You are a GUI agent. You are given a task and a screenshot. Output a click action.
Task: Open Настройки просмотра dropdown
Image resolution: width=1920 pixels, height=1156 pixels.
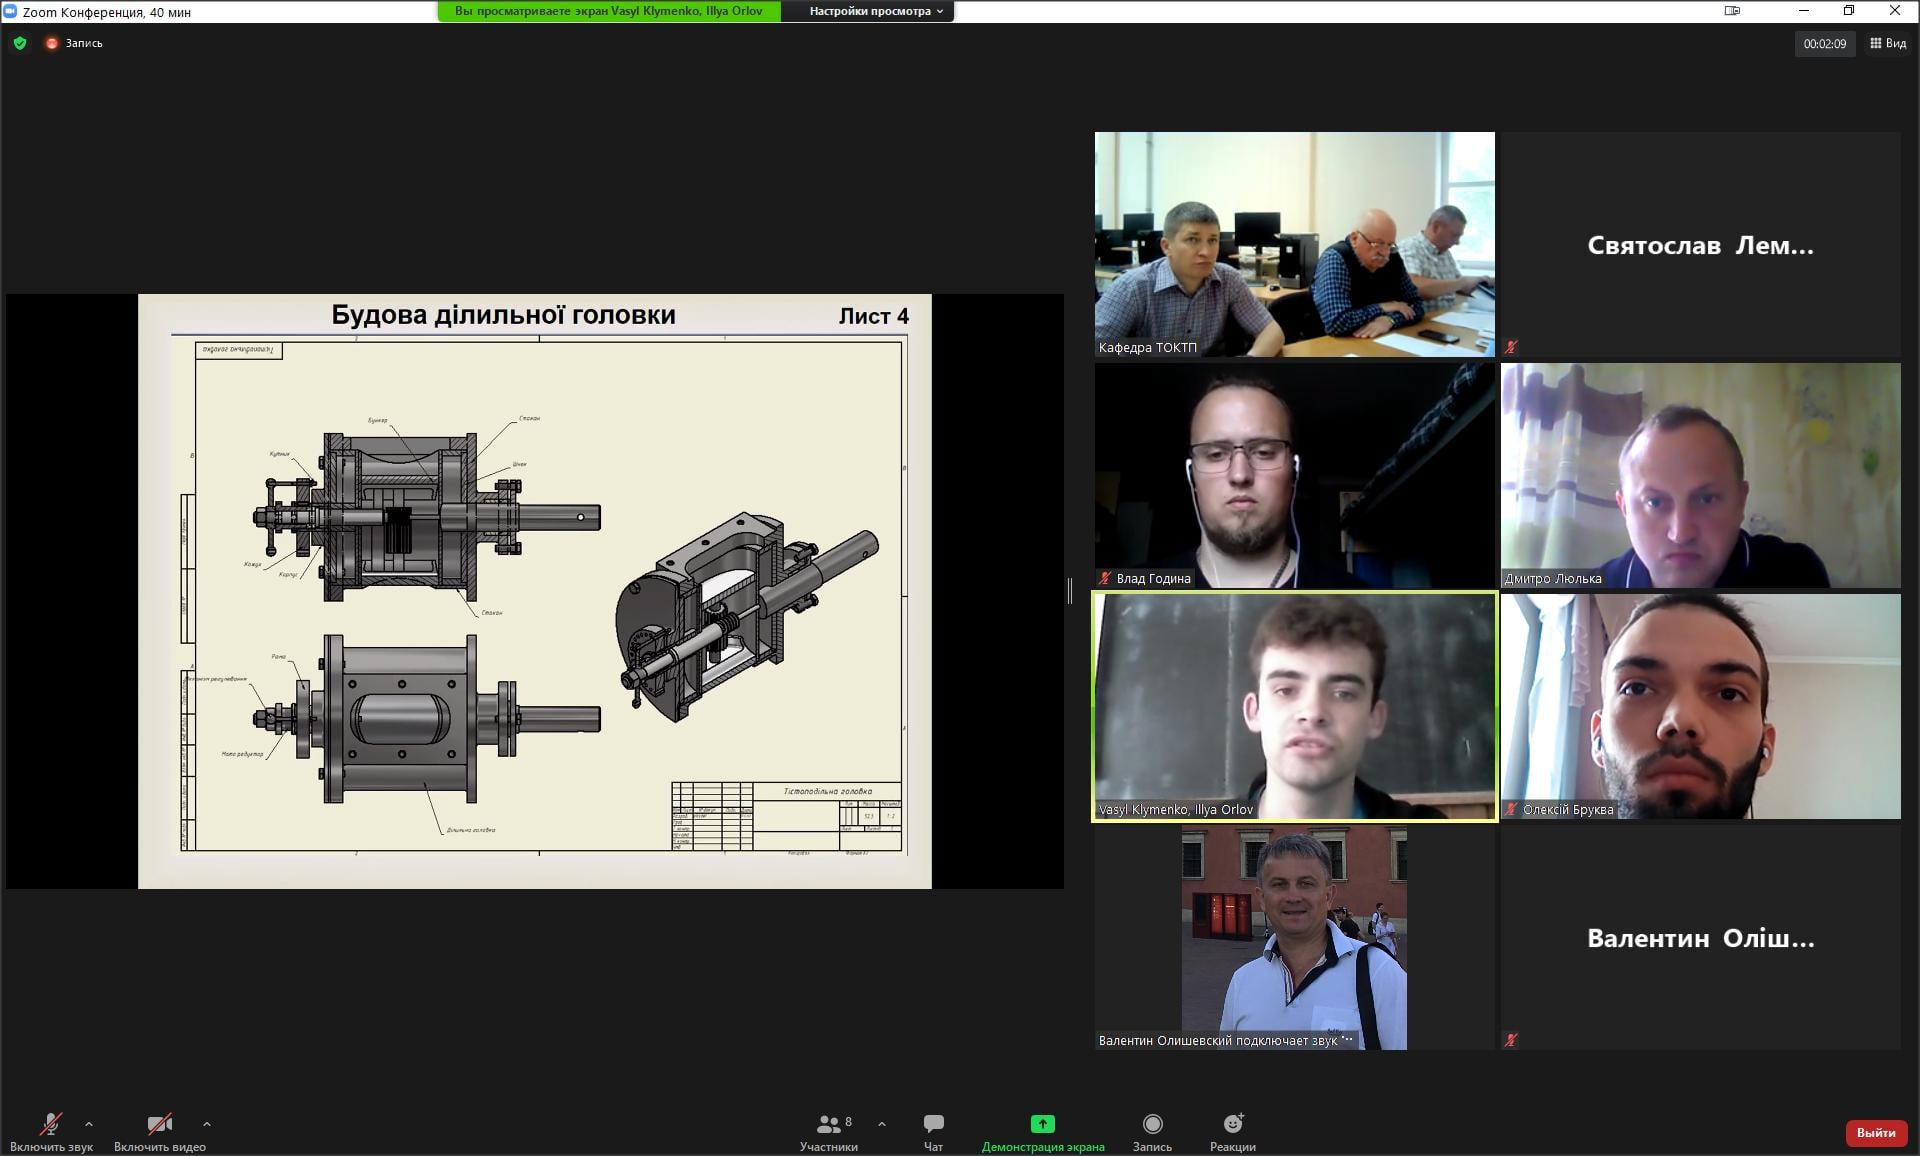pos(875,11)
